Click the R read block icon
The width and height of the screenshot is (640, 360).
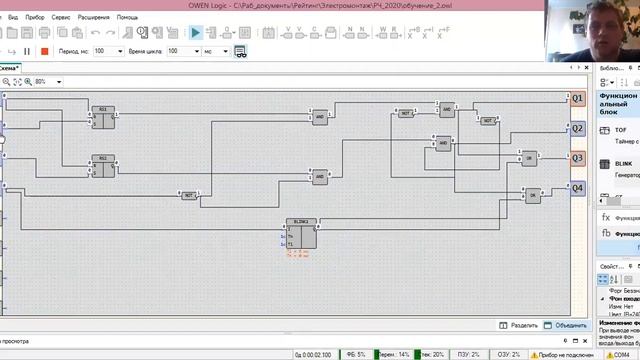pos(395,33)
